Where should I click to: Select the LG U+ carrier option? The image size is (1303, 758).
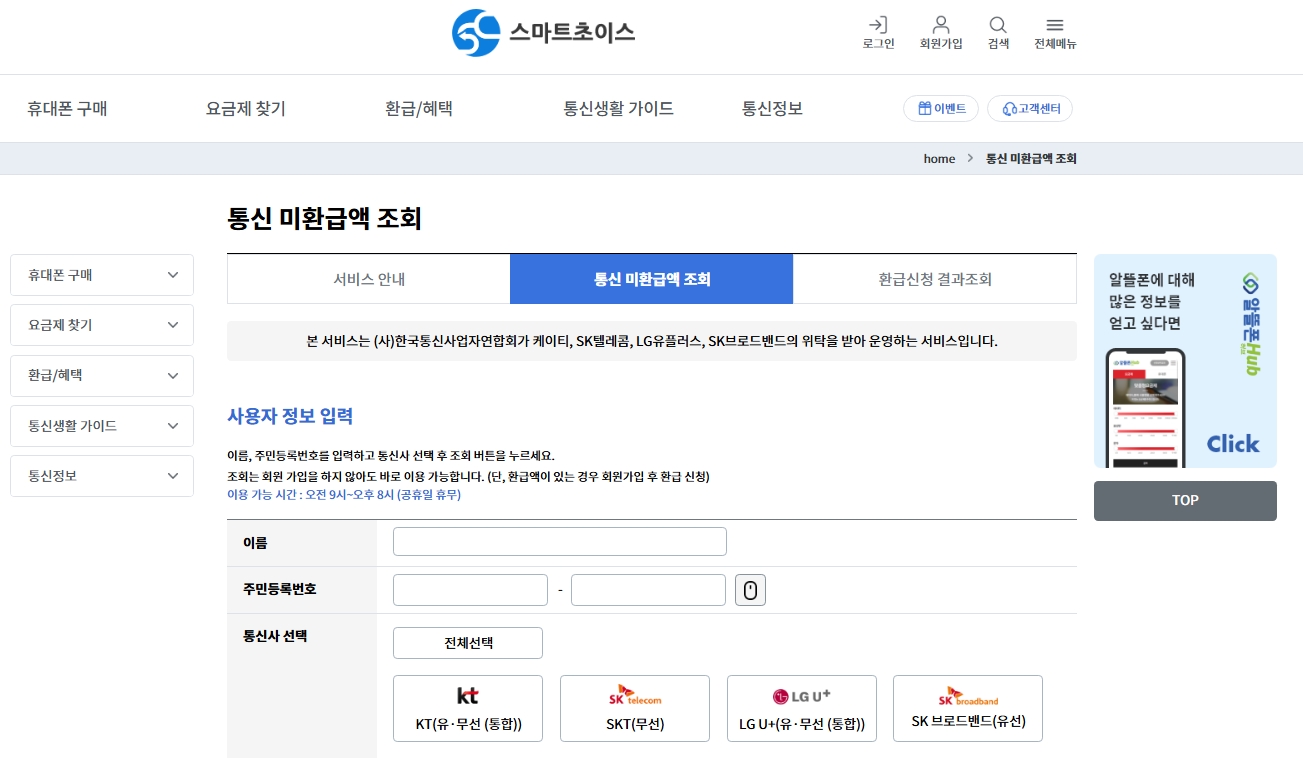point(801,708)
